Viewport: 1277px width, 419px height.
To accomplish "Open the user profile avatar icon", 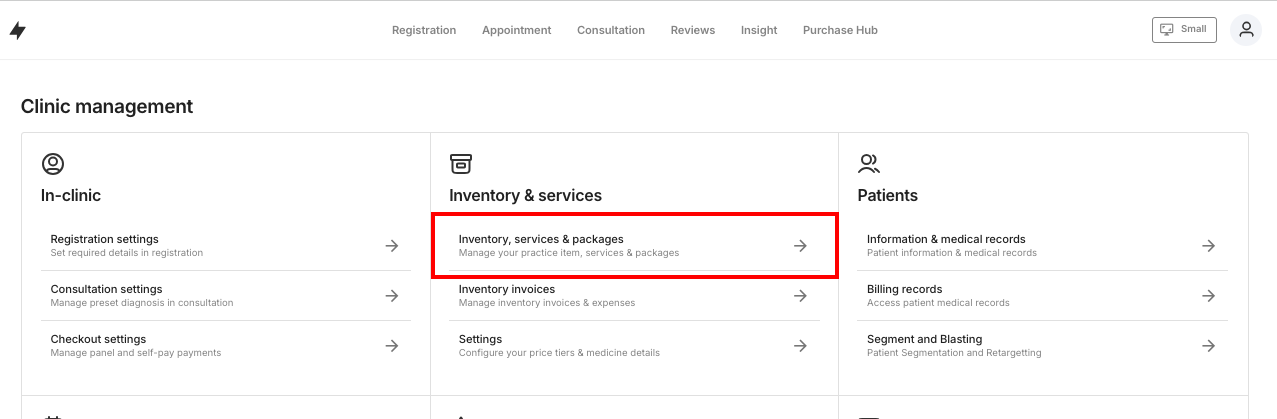I will tap(1246, 30).
